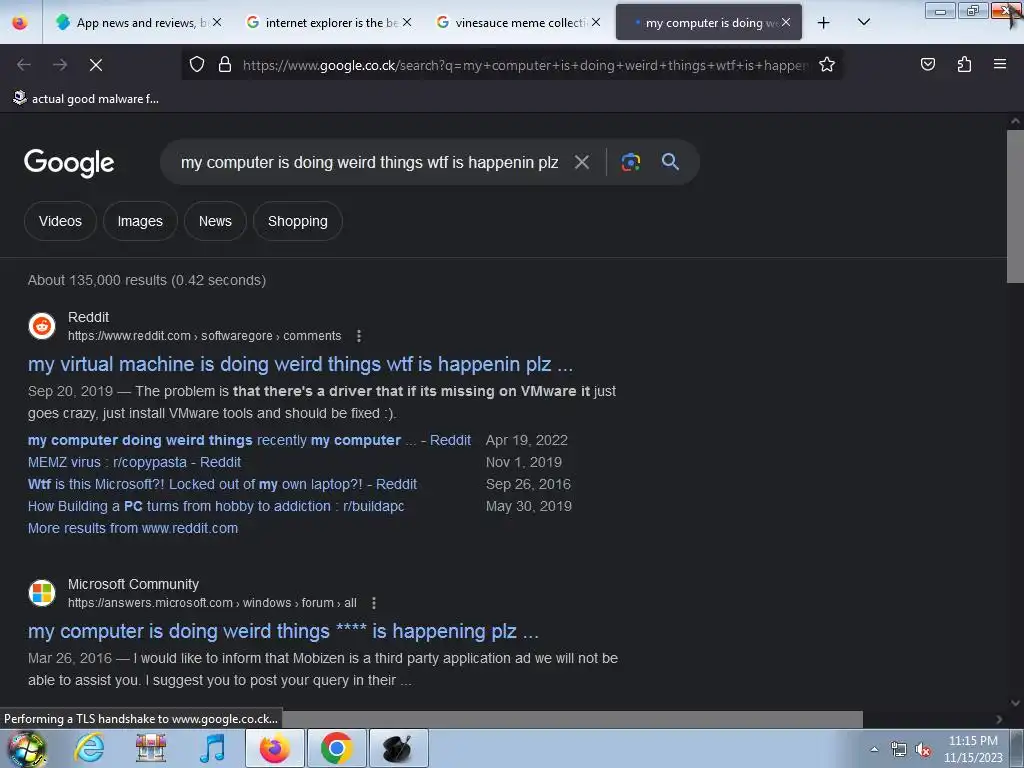
Task: Open actual good malware bookmark
Action: (86, 99)
